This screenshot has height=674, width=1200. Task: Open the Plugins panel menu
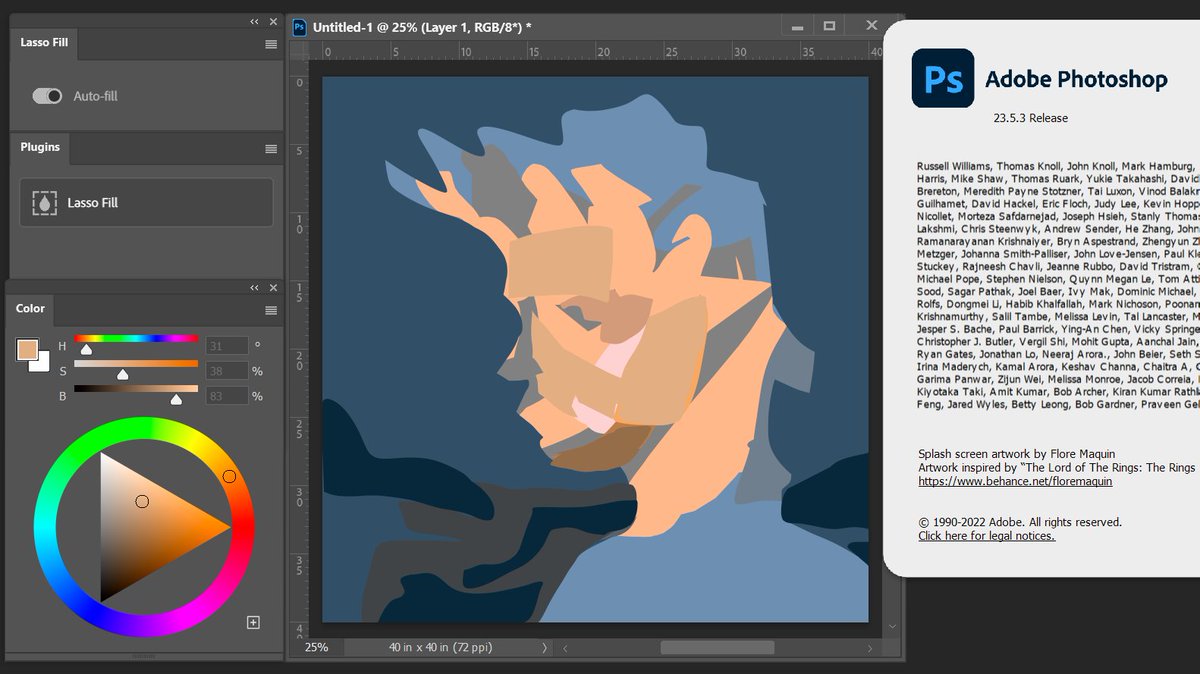(x=271, y=148)
